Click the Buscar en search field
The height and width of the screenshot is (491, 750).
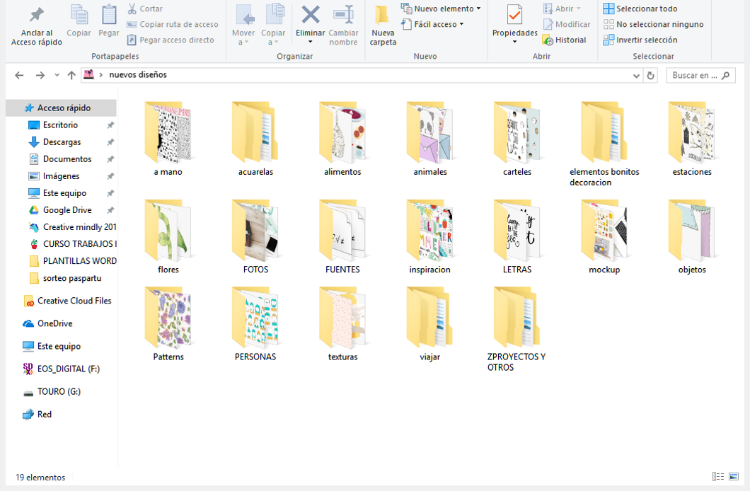tap(701, 76)
